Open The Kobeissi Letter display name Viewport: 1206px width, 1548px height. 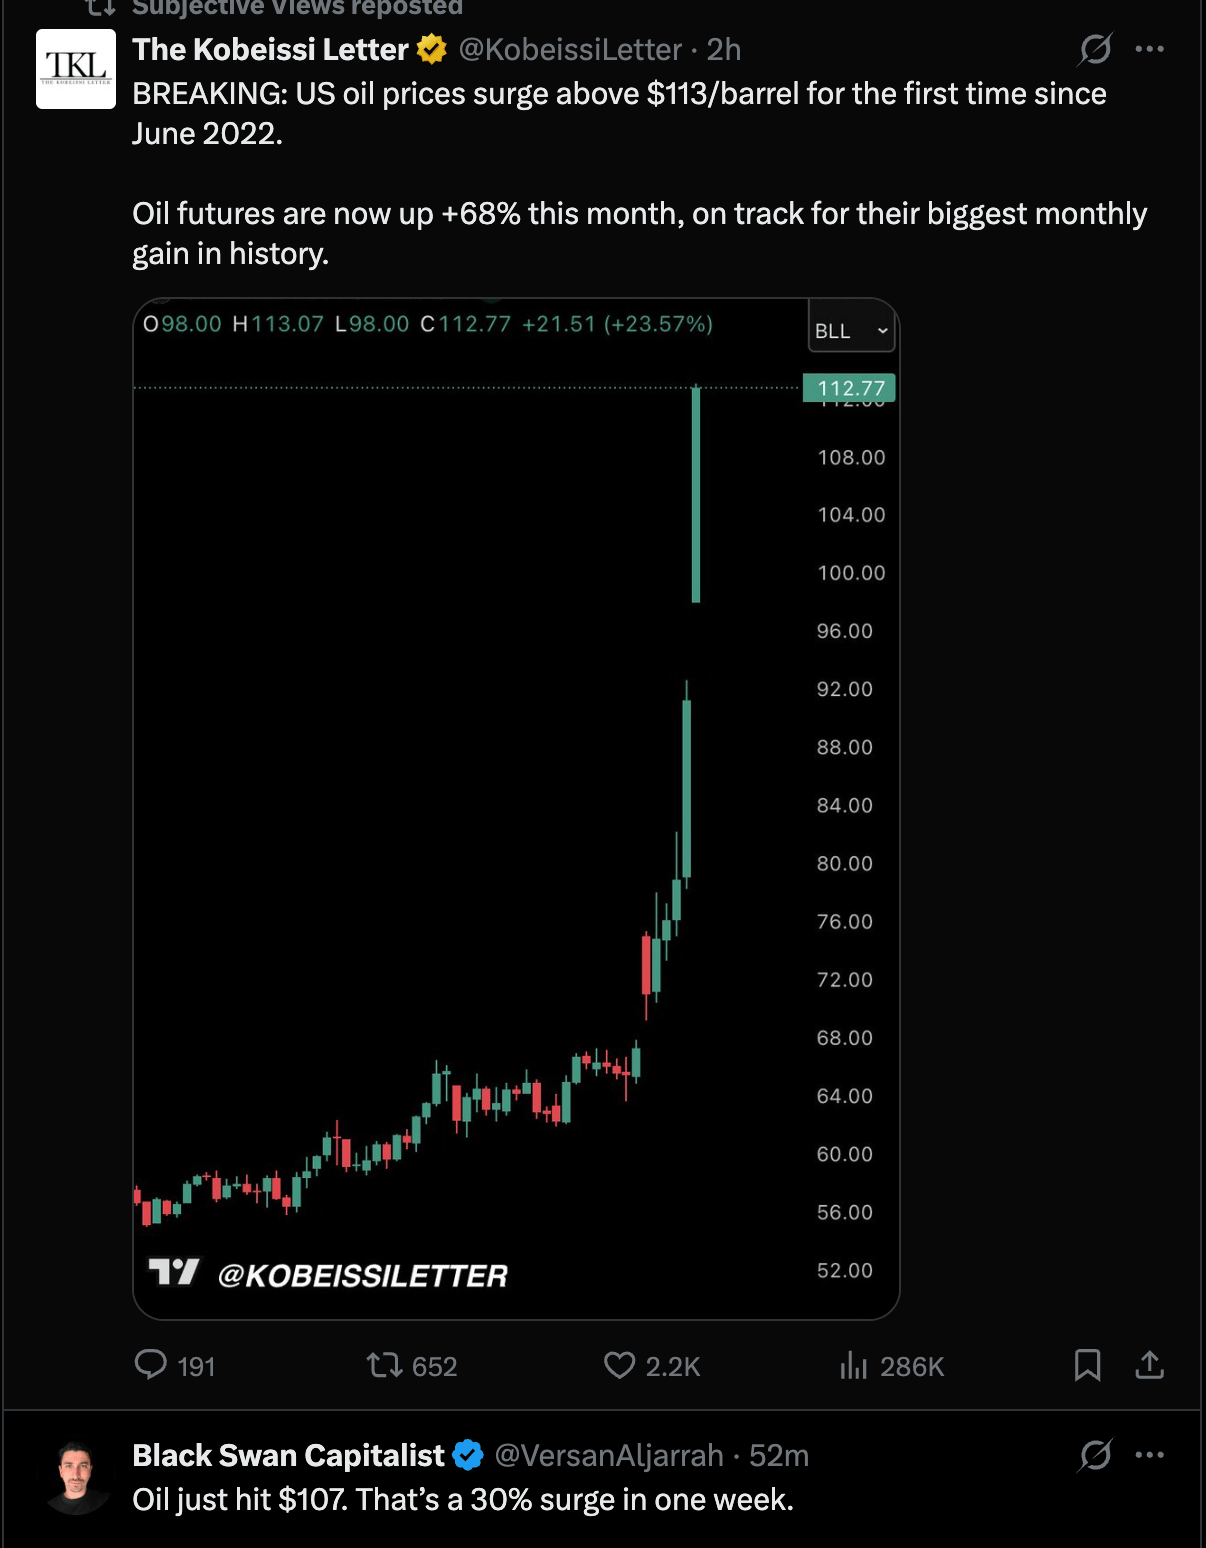[270, 49]
